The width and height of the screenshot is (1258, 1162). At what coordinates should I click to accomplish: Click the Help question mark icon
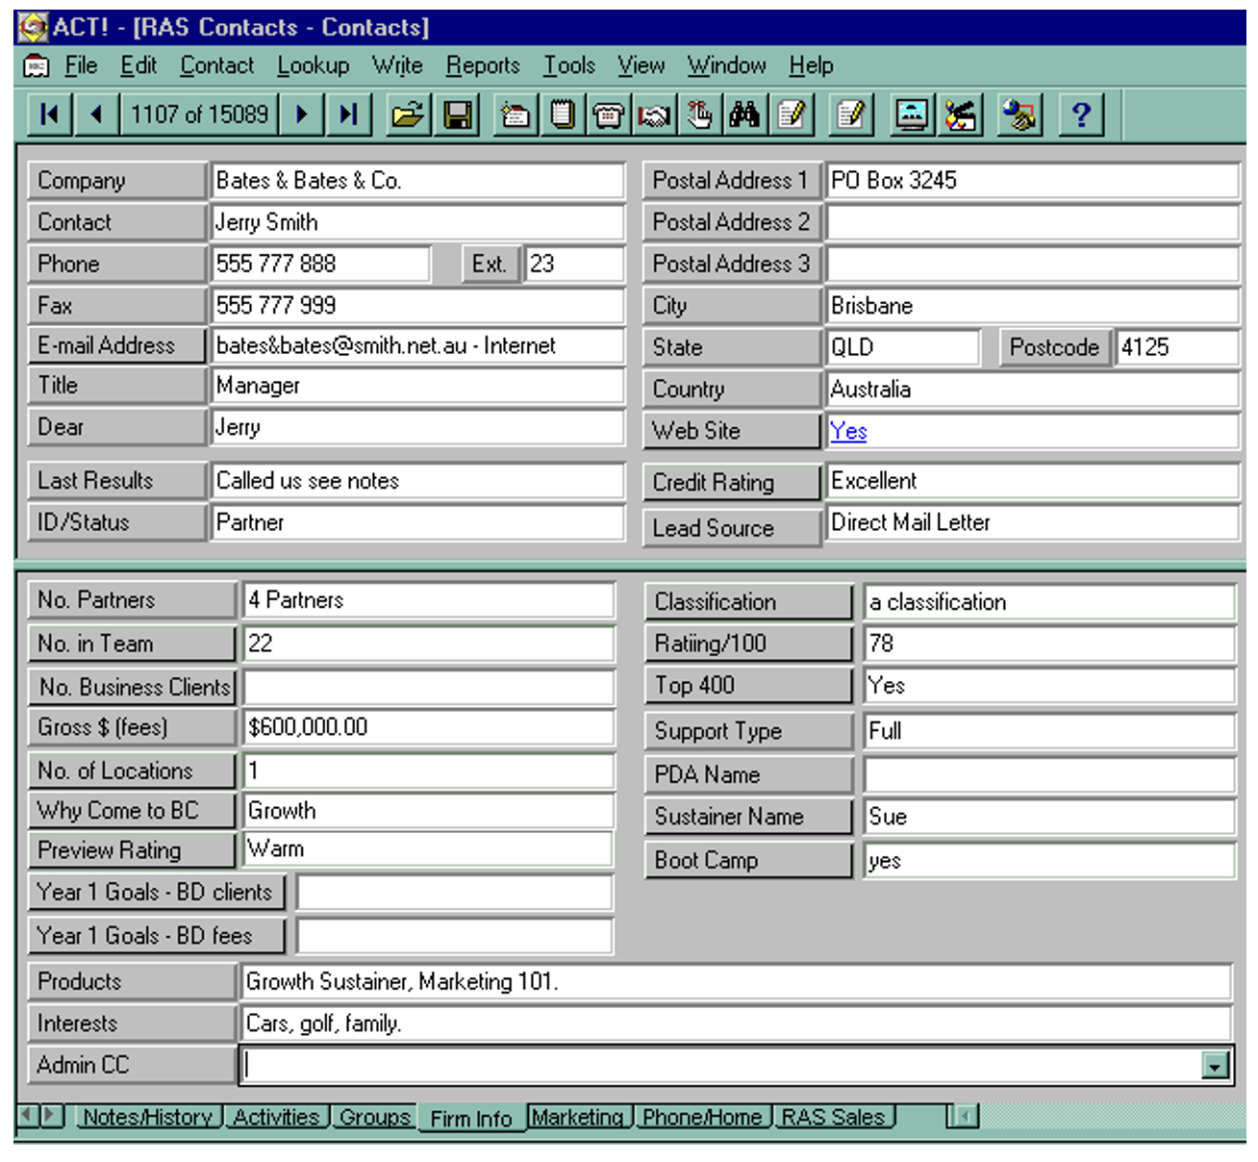point(1082,115)
